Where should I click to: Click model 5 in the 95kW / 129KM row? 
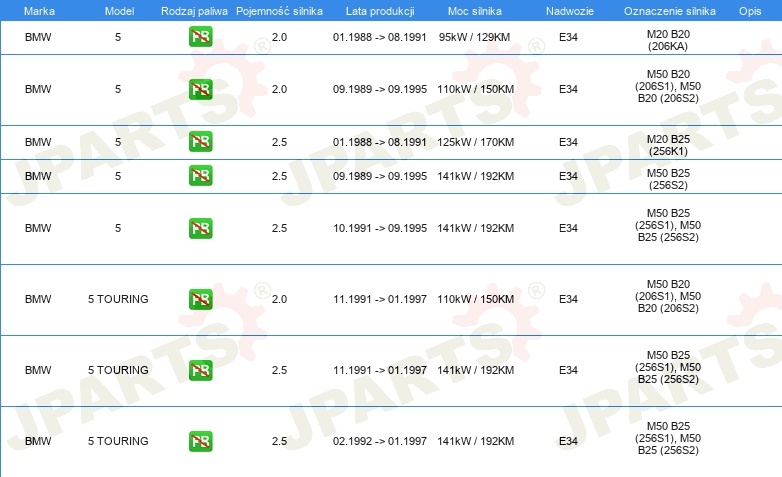(x=118, y=37)
